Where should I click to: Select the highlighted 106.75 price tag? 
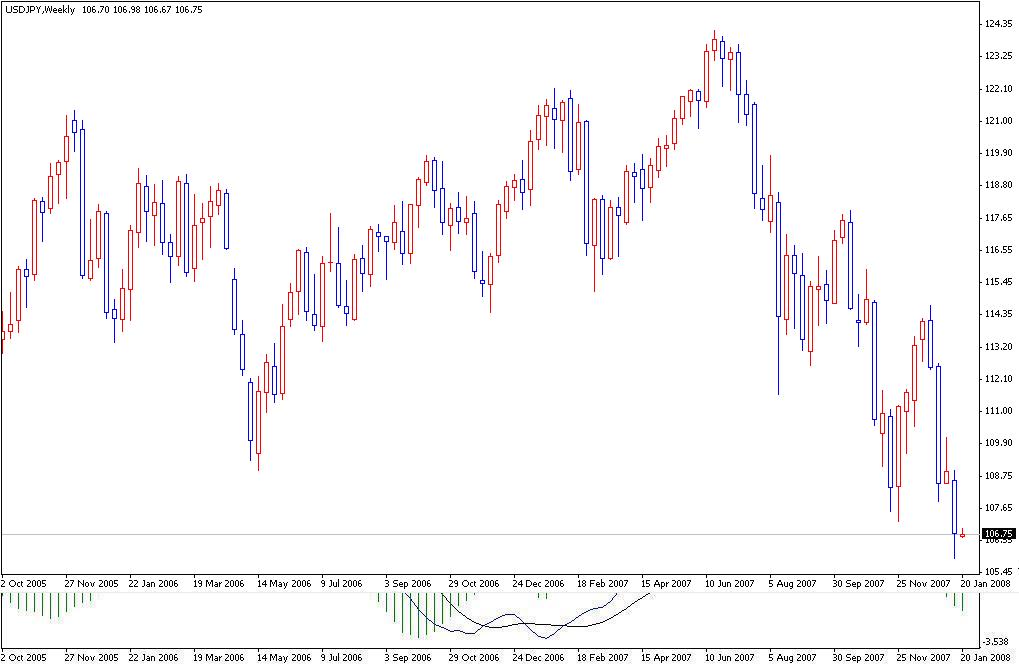coord(997,533)
